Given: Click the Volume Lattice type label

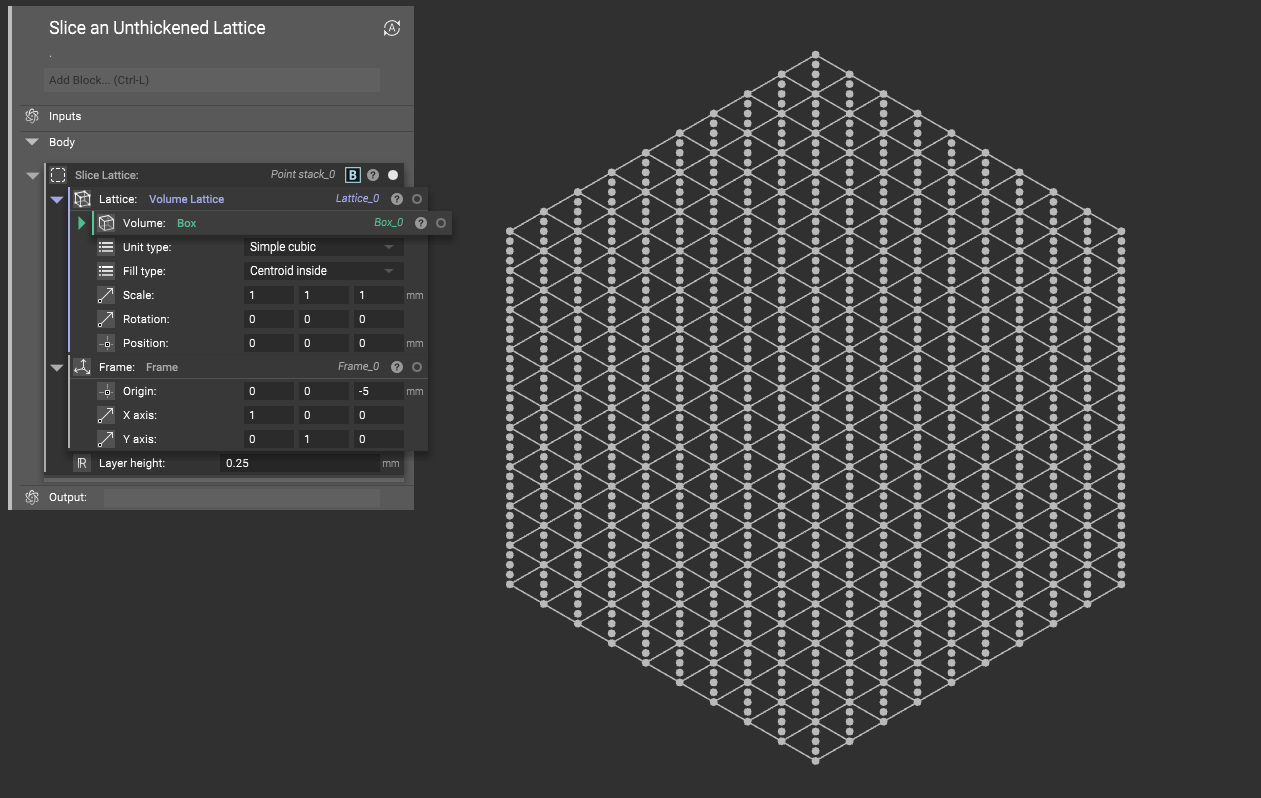Looking at the screenshot, I should click(x=187, y=199).
